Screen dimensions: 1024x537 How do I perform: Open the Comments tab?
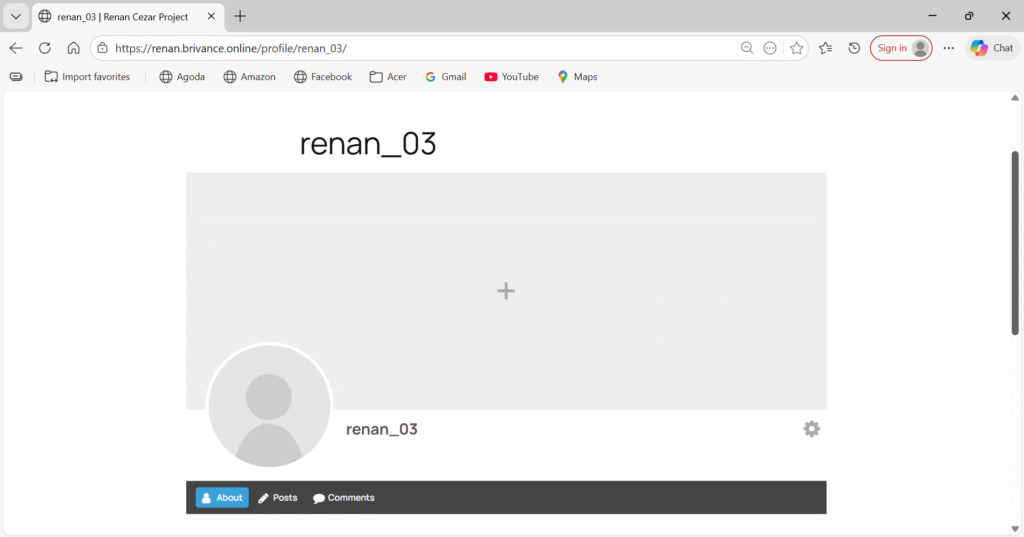click(343, 497)
